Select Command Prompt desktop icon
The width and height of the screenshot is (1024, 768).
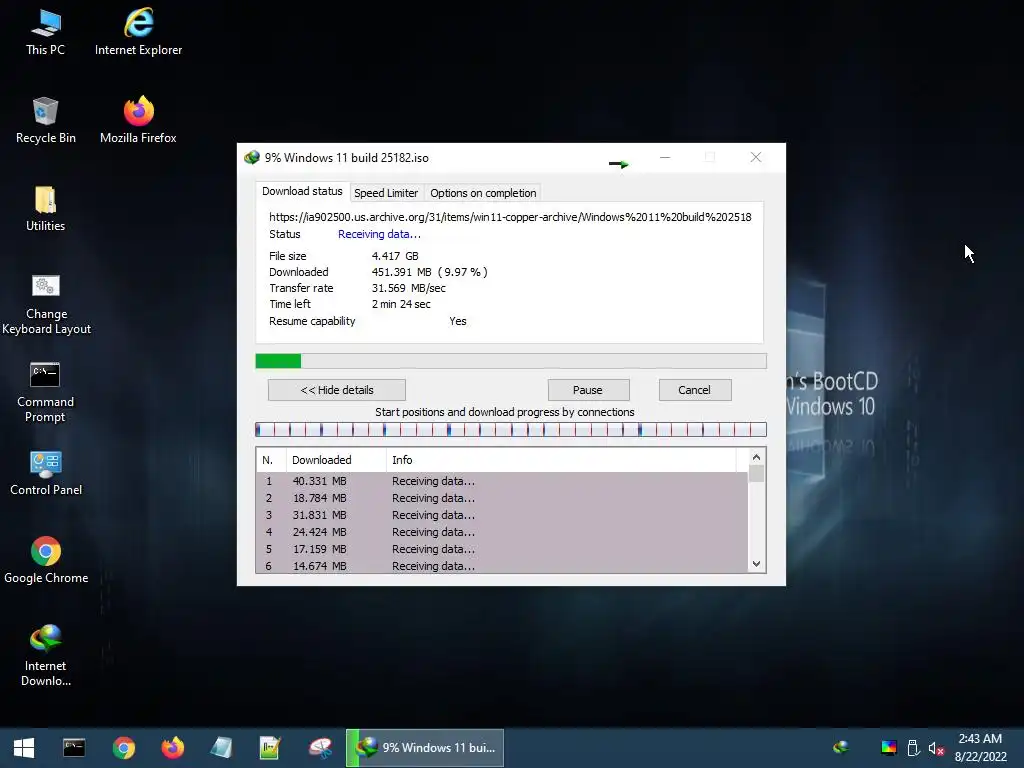click(45, 392)
